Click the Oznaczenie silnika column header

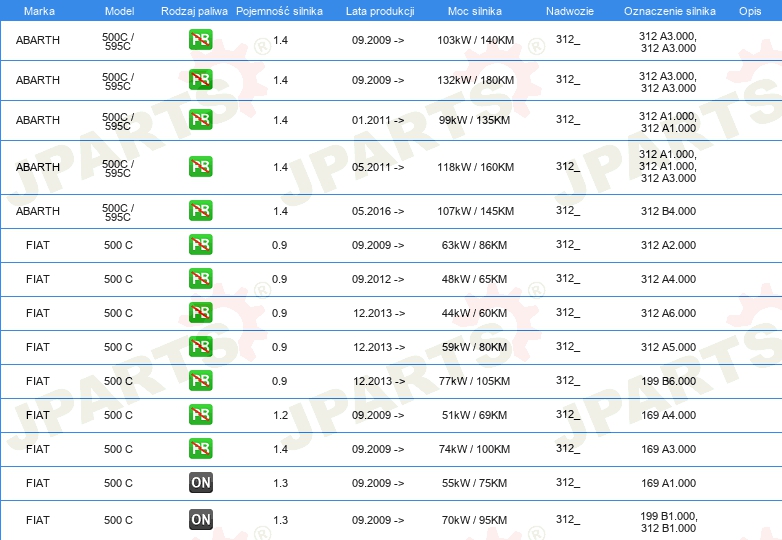pyautogui.click(x=670, y=11)
